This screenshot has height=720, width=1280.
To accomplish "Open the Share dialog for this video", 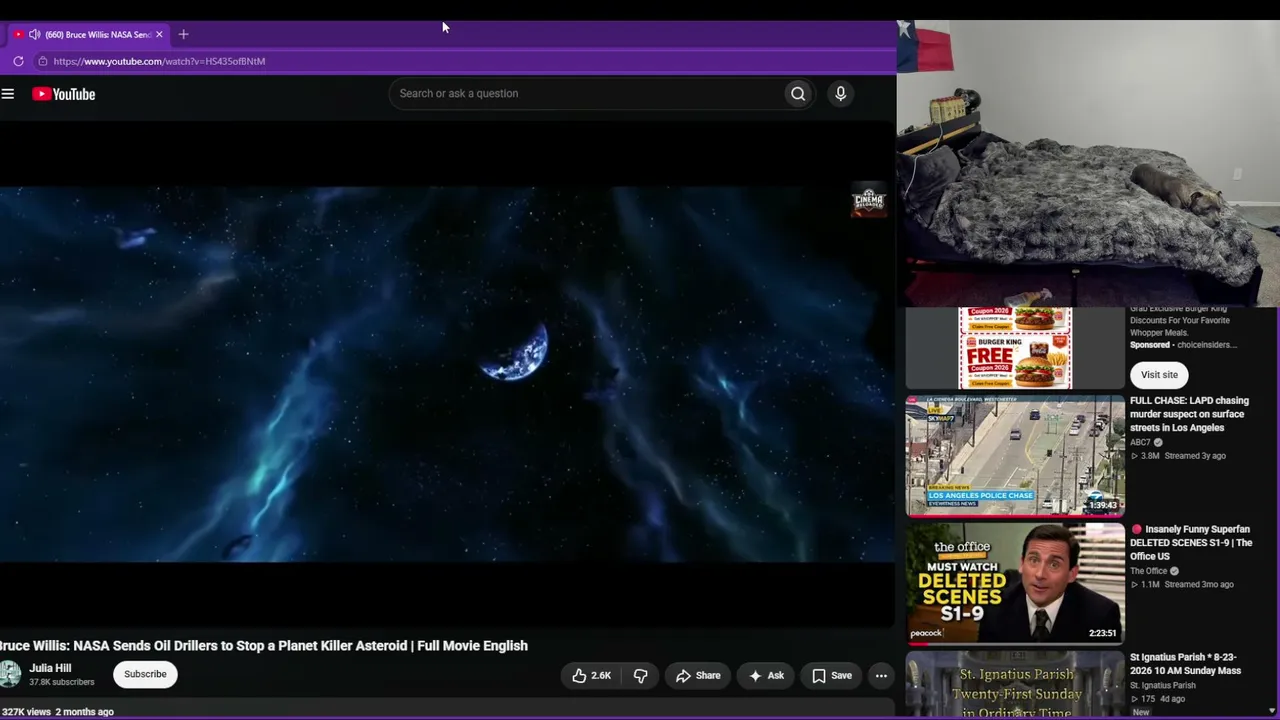I will click(698, 676).
